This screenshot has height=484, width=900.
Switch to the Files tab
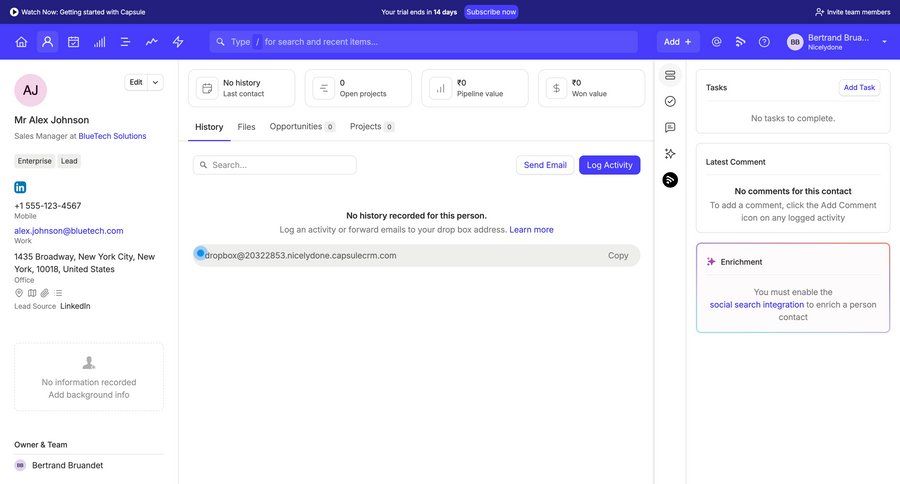pyautogui.click(x=246, y=127)
